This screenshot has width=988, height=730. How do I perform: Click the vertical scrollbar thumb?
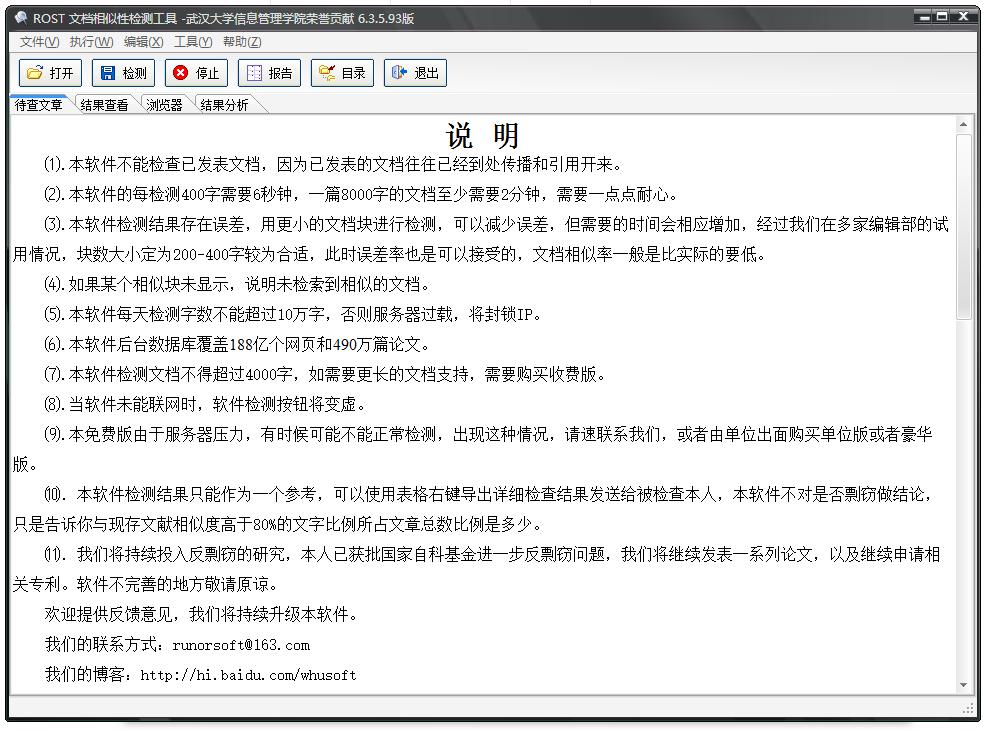tap(963, 227)
